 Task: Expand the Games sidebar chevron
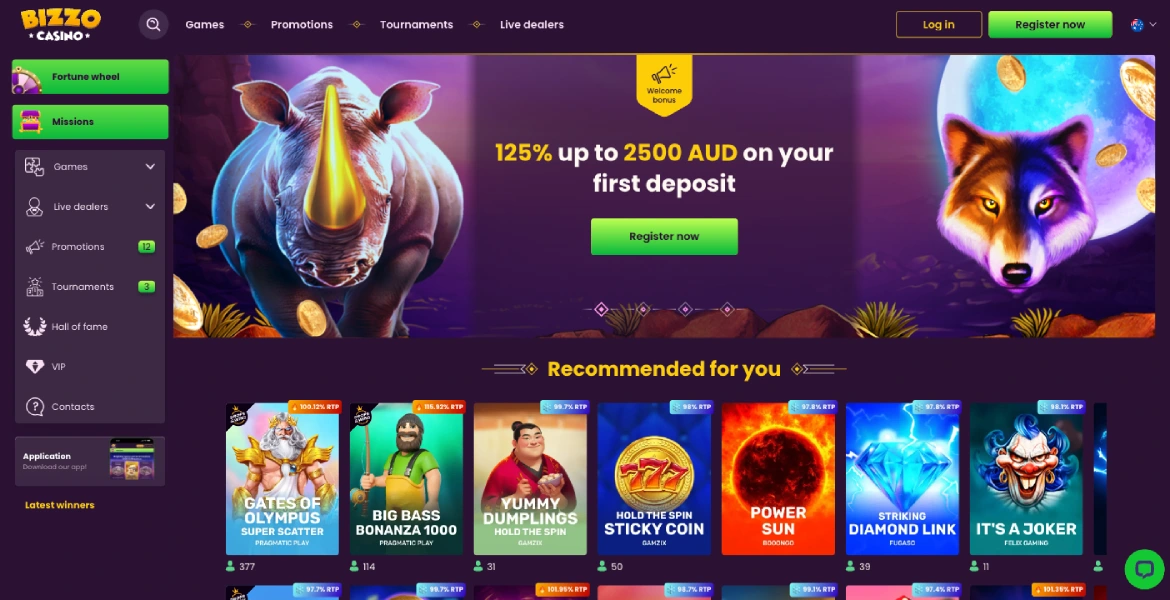pos(150,166)
